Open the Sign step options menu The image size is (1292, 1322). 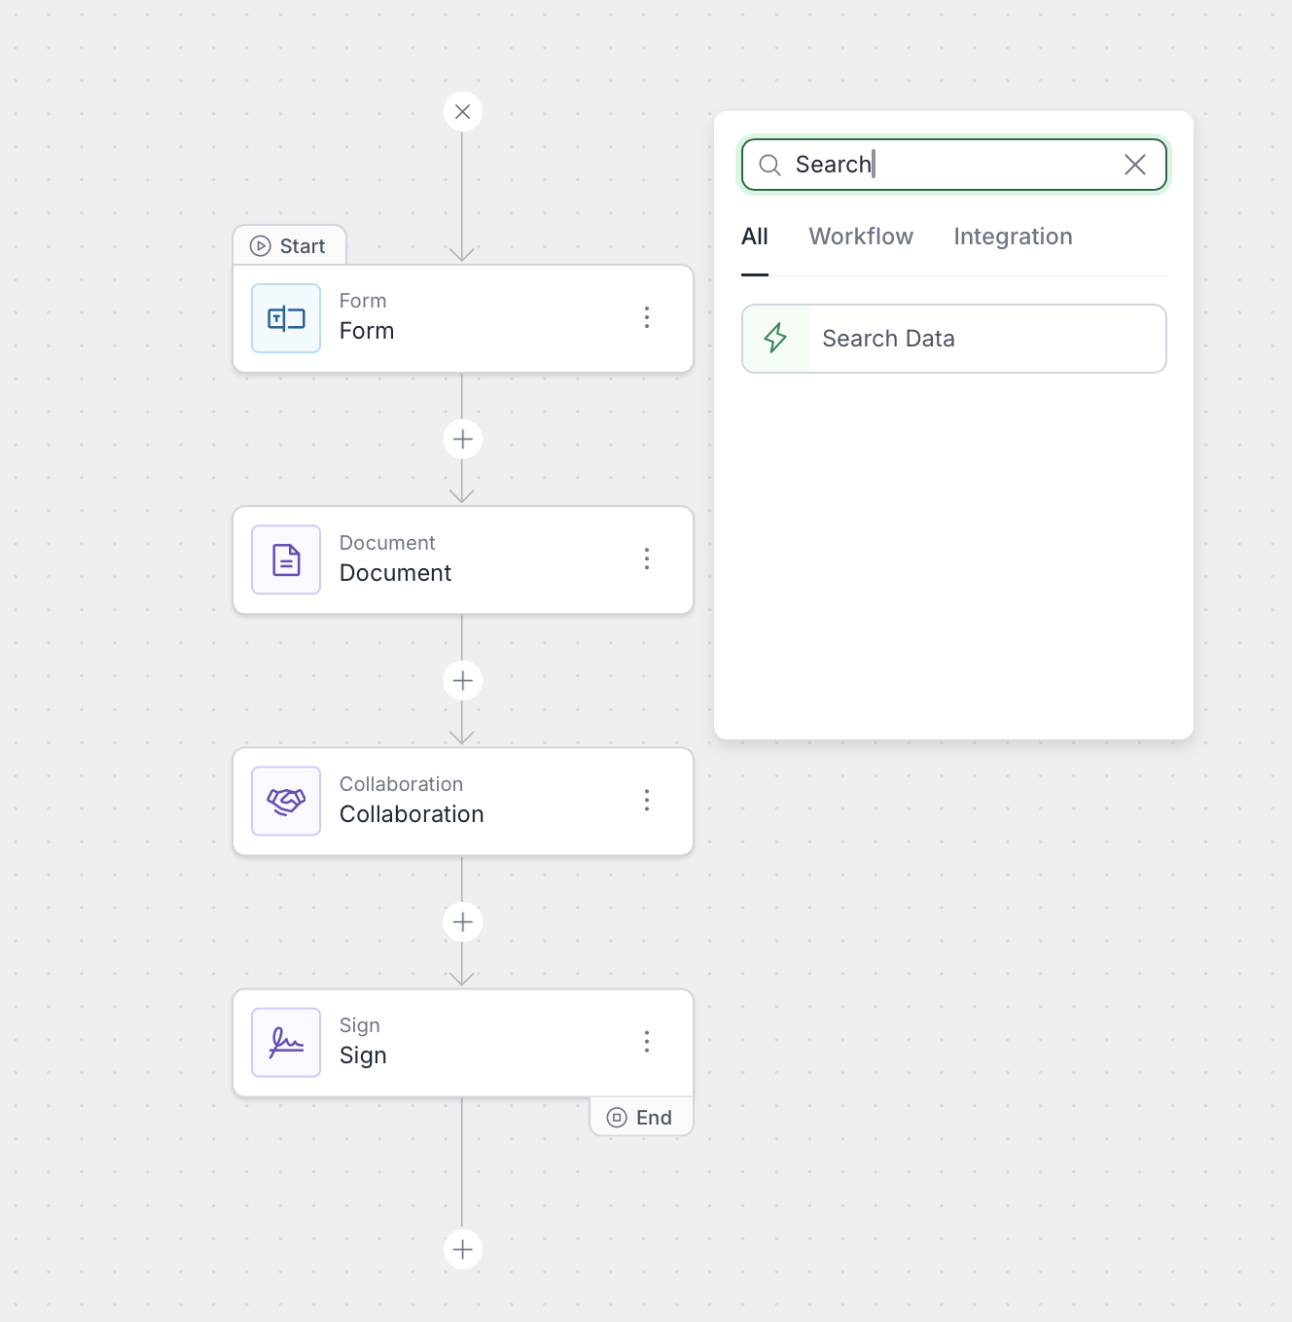pos(647,1042)
